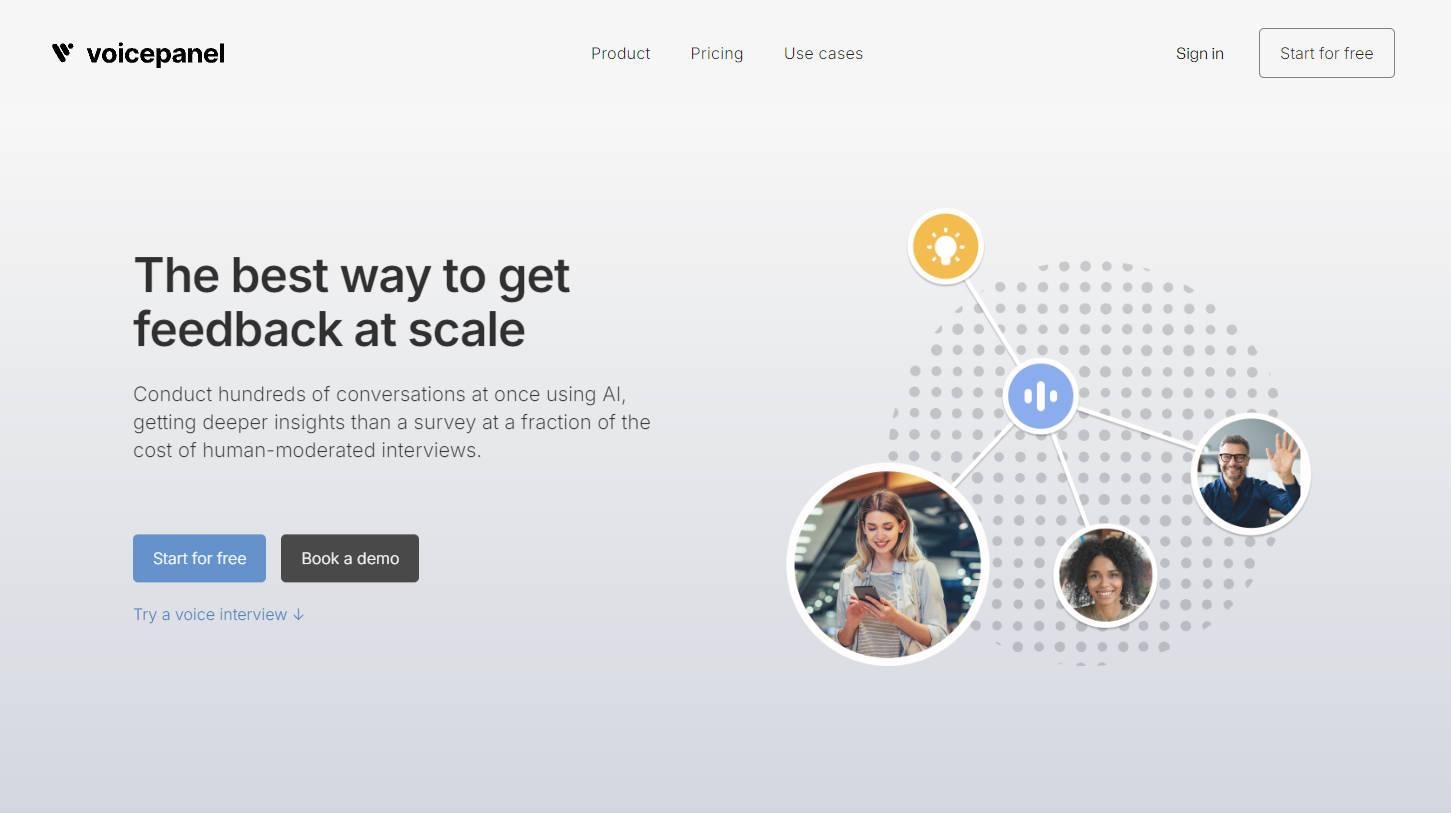Click the paragraph about conducting conversations using AI
The image size is (1451, 813).
click(x=392, y=422)
